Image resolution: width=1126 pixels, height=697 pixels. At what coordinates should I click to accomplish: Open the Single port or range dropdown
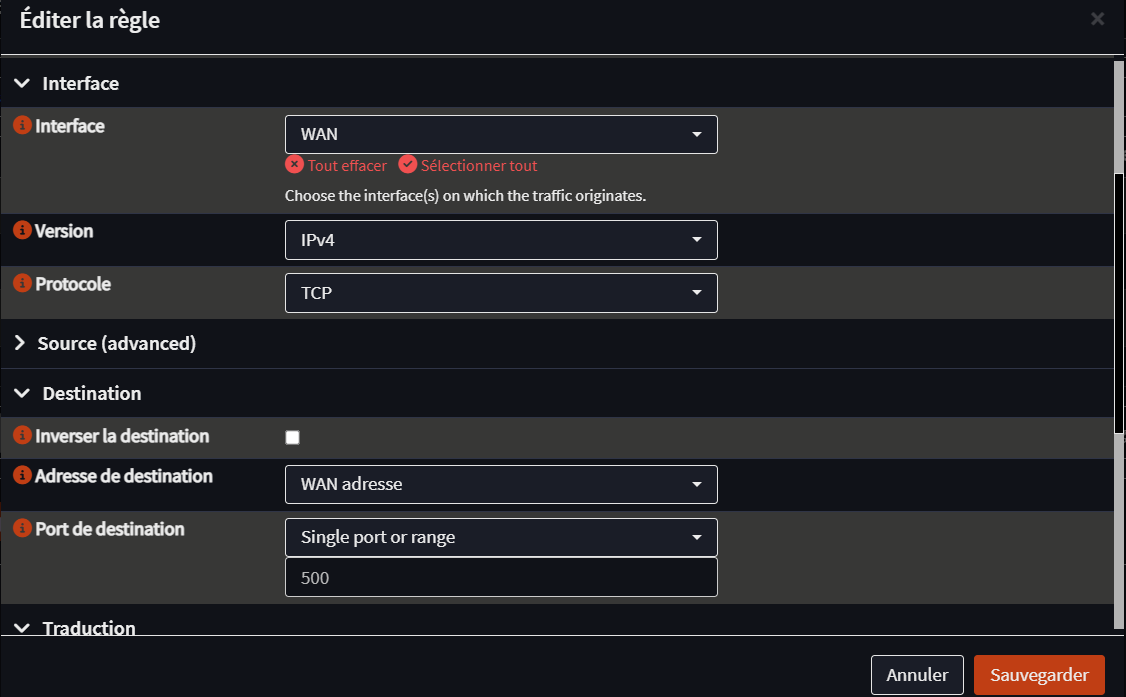coord(501,538)
